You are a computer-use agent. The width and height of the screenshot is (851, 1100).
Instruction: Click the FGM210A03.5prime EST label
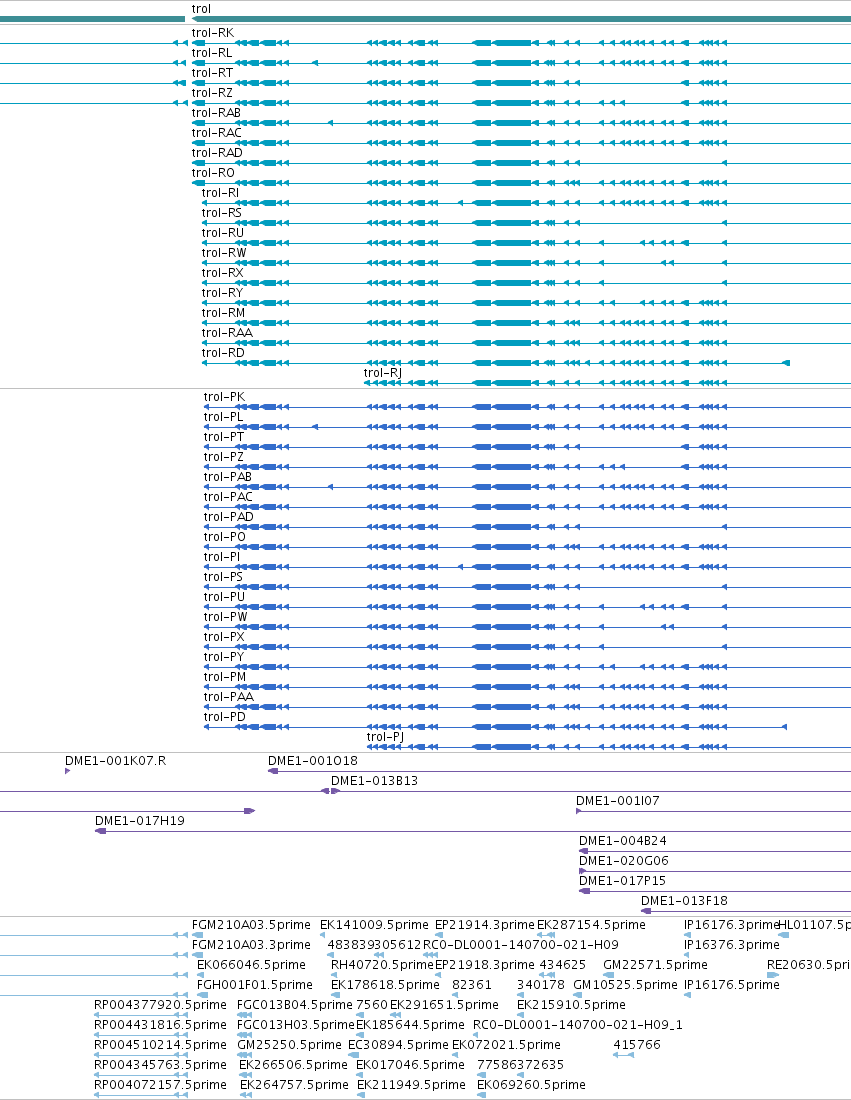pyautogui.click(x=251, y=925)
